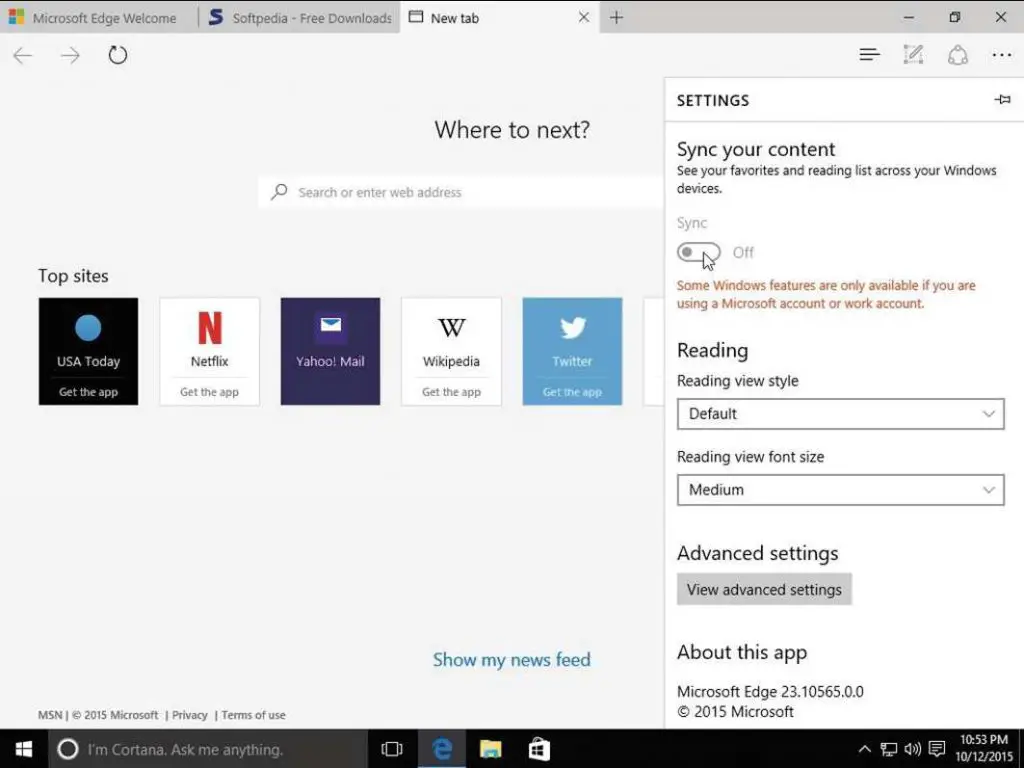Click the Sync your content heading
1024x768 pixels.
coord(756,149)
